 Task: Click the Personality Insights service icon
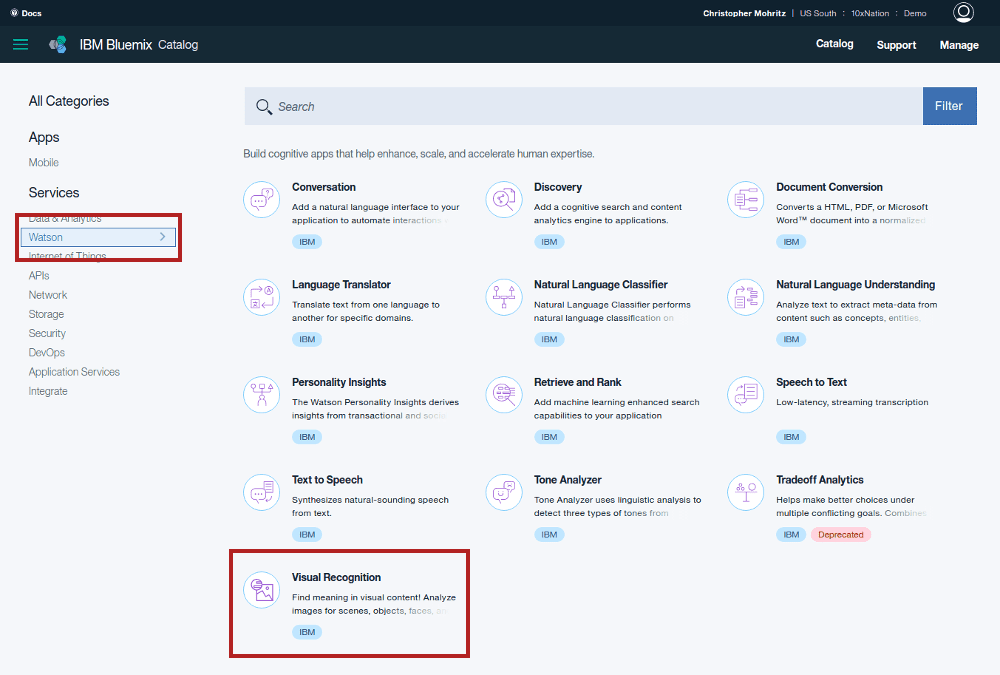(261, 394)
